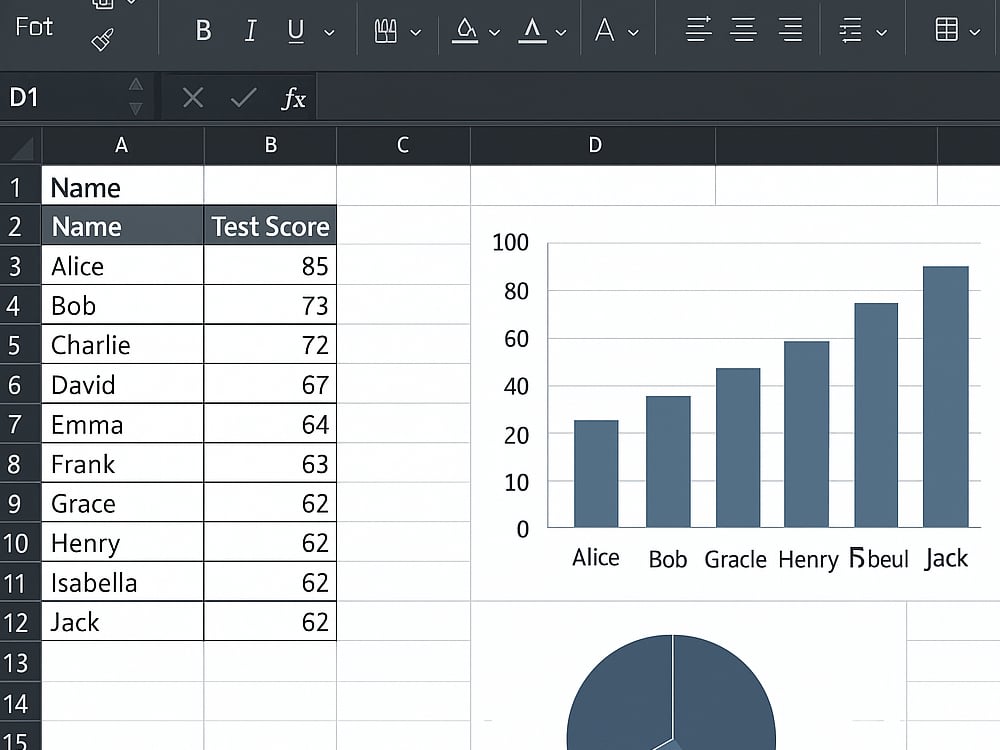The height and width of the screenshot is (750, 1000).
Task: Select row 13 header
Action: click(20, 662)
